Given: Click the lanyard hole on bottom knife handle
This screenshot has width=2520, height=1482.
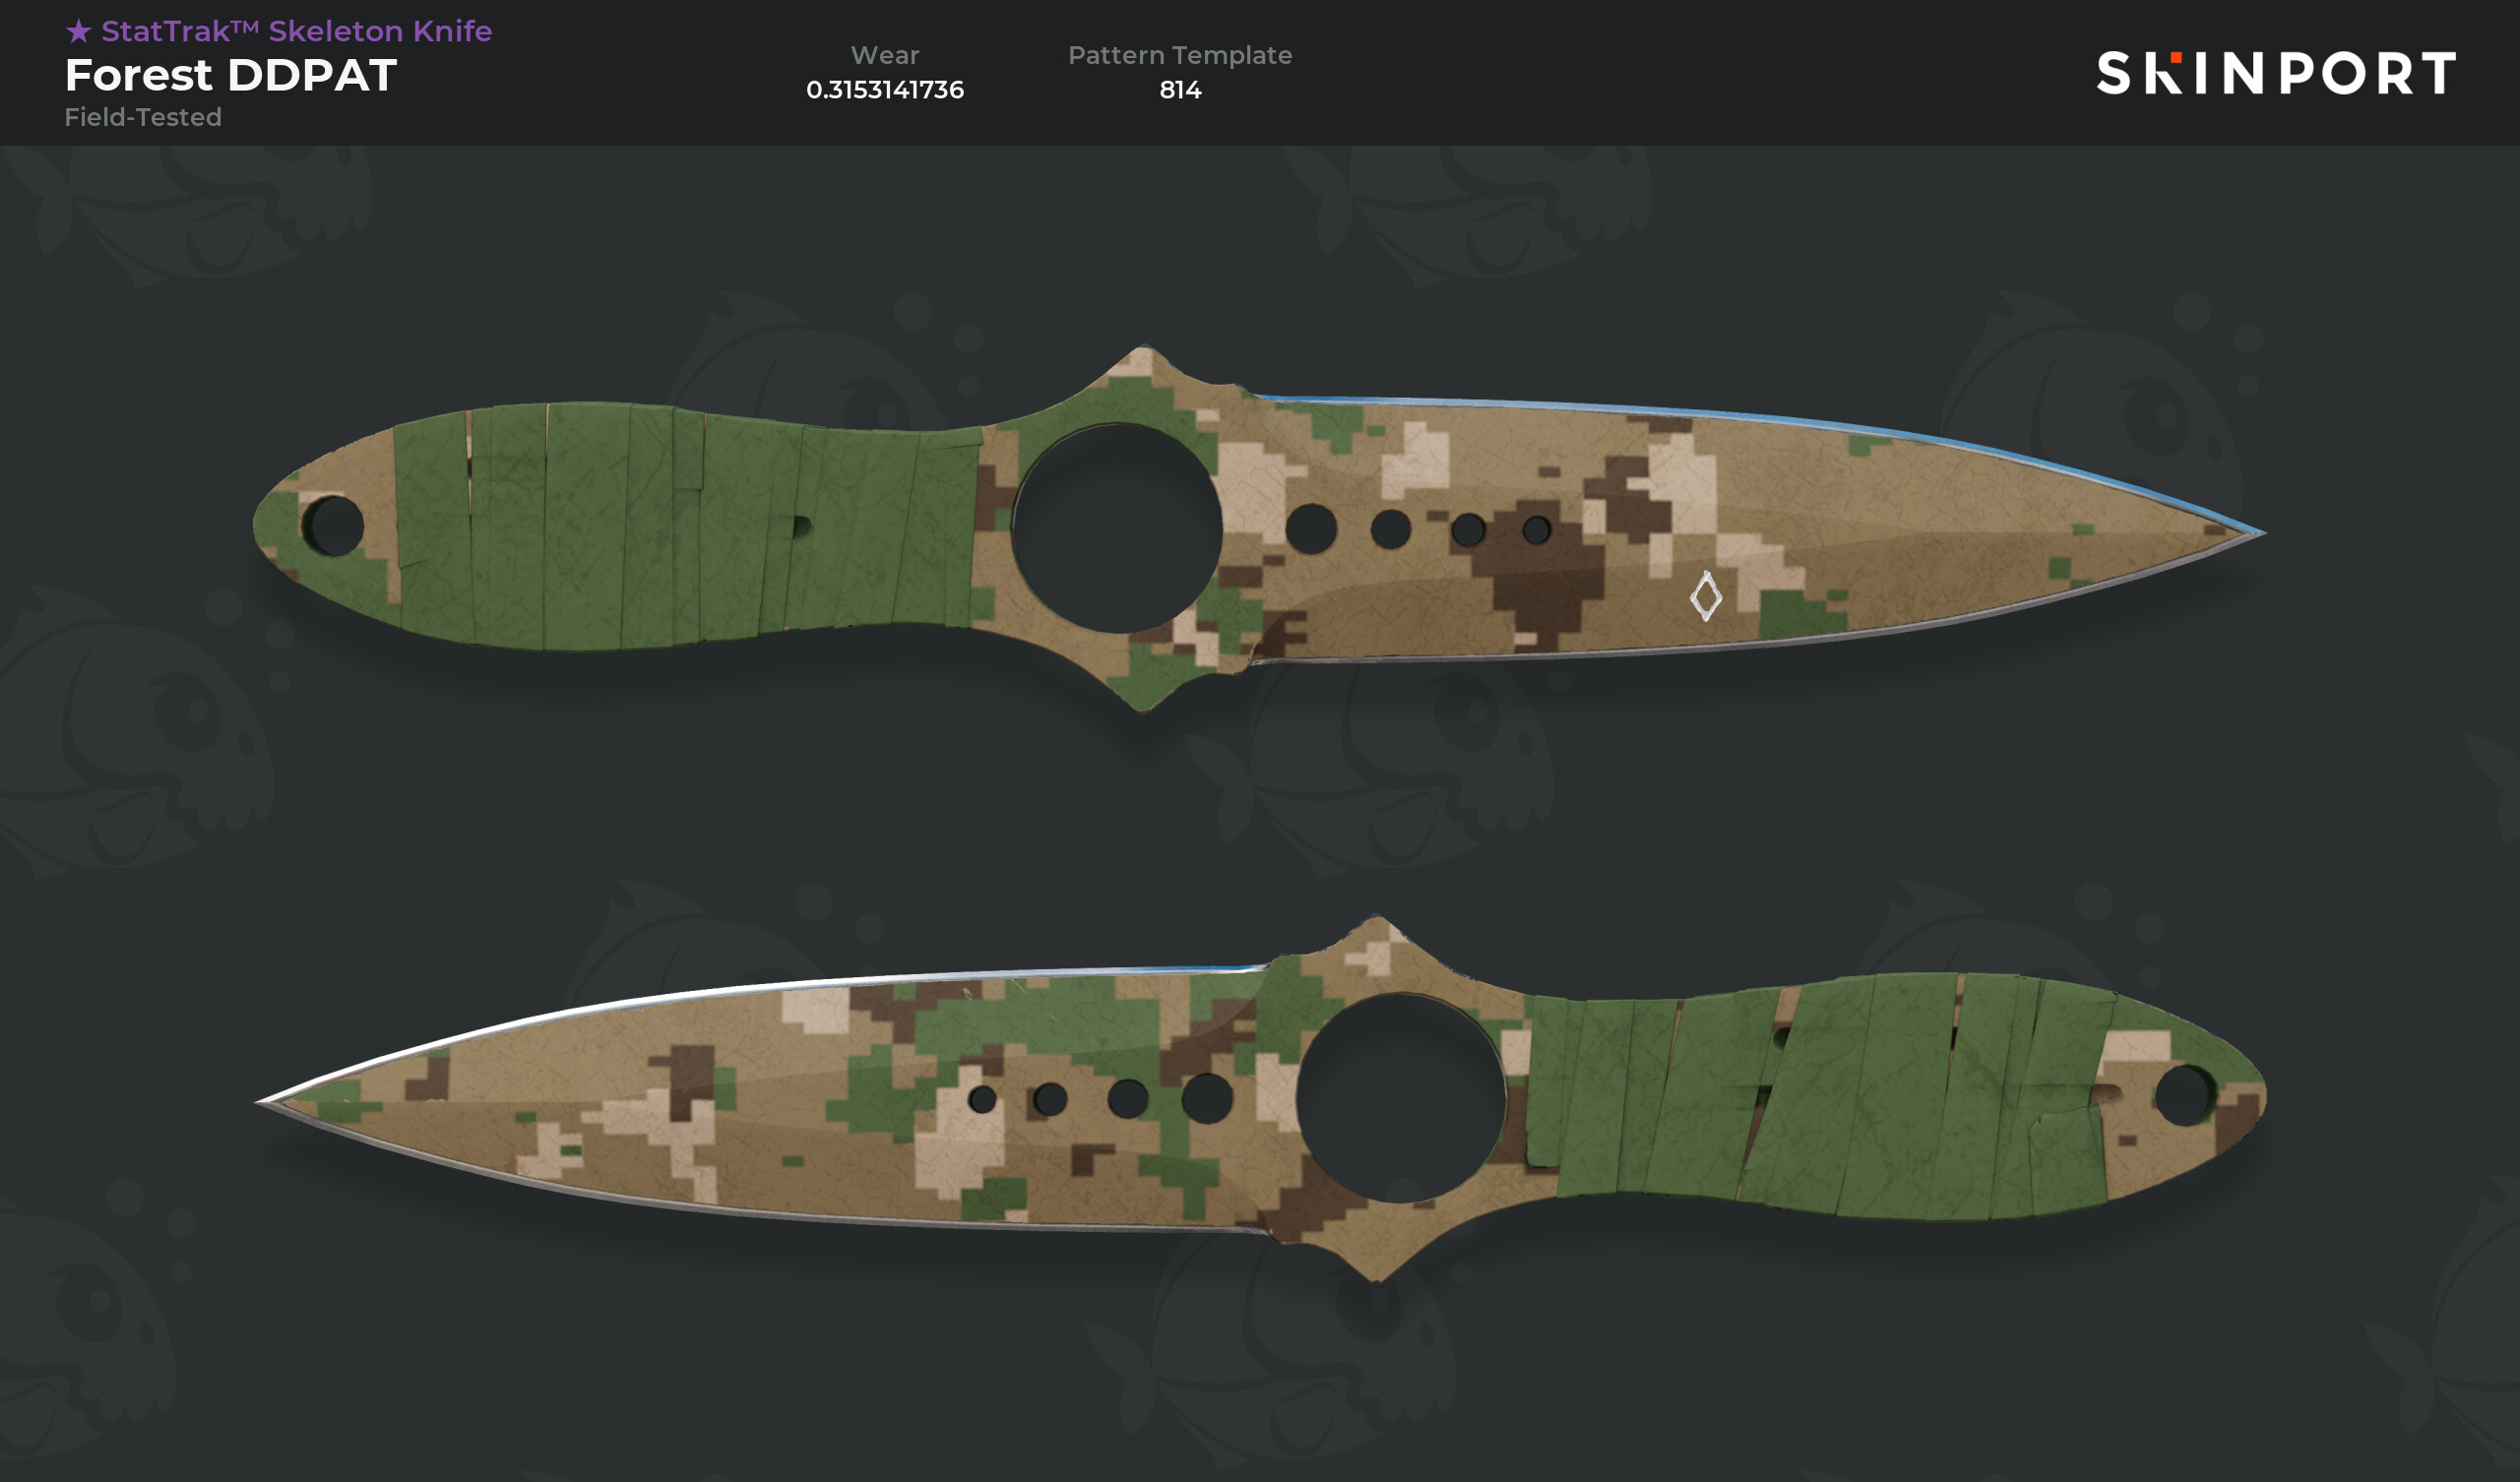Looking at the screenshot, I should 2184,1095.
